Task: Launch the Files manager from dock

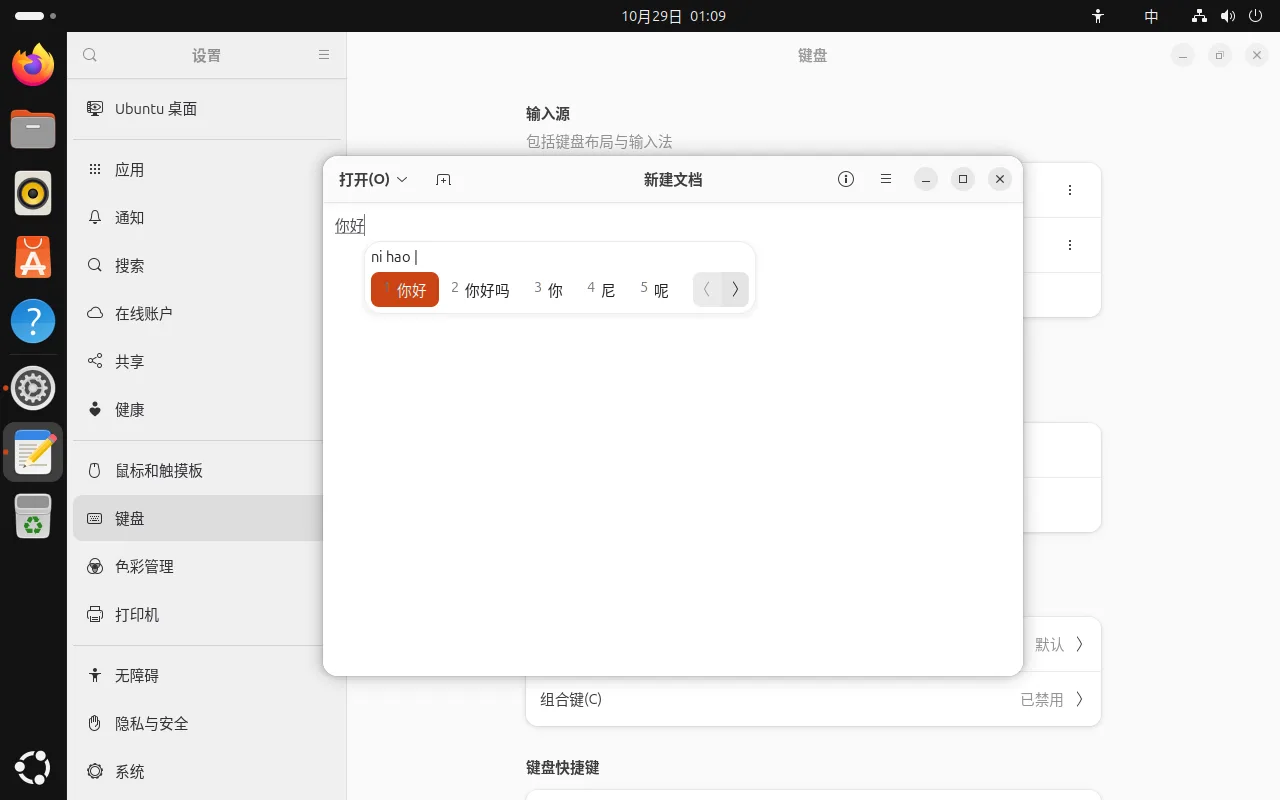Action: (x=33, y=129)
